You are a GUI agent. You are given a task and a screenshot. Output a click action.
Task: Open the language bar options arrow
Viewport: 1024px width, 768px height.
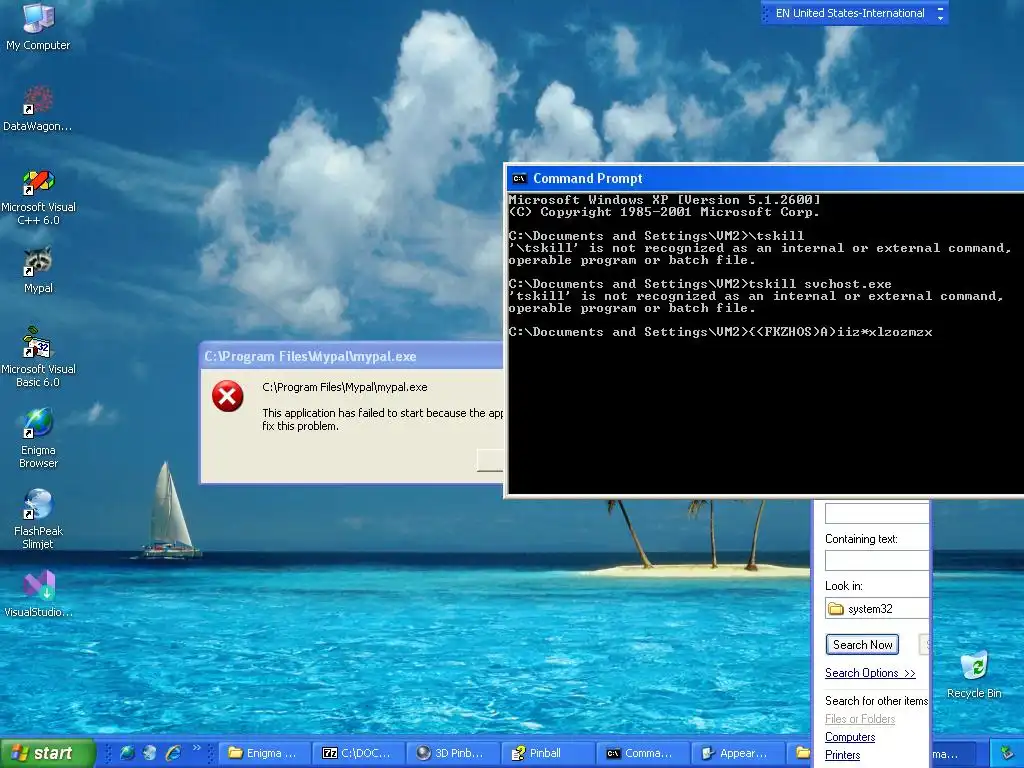point(940,18)
